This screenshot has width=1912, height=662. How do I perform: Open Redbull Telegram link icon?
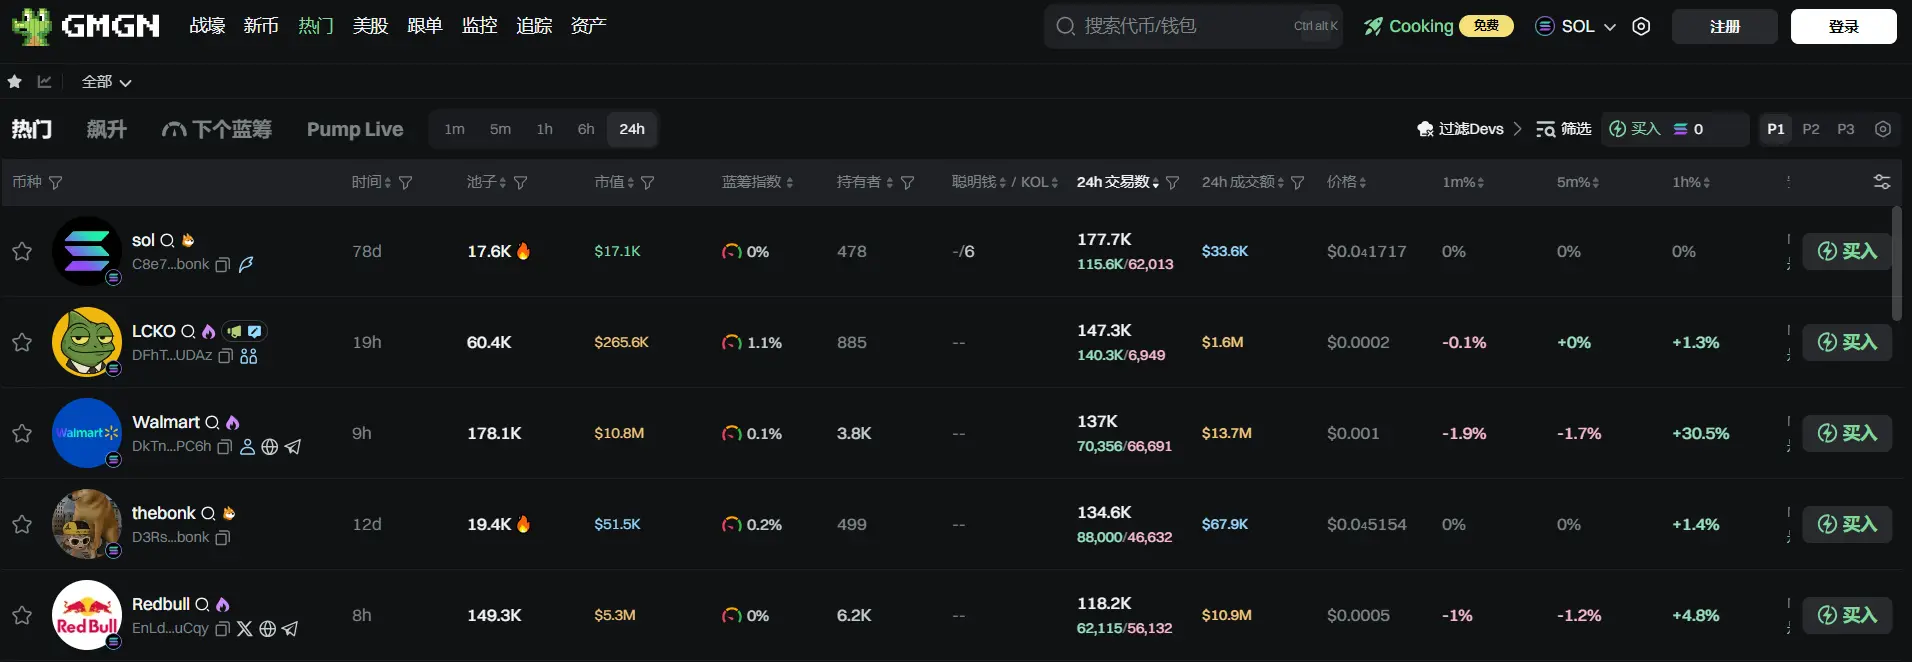pyautogui.click(x=290, y=629)
